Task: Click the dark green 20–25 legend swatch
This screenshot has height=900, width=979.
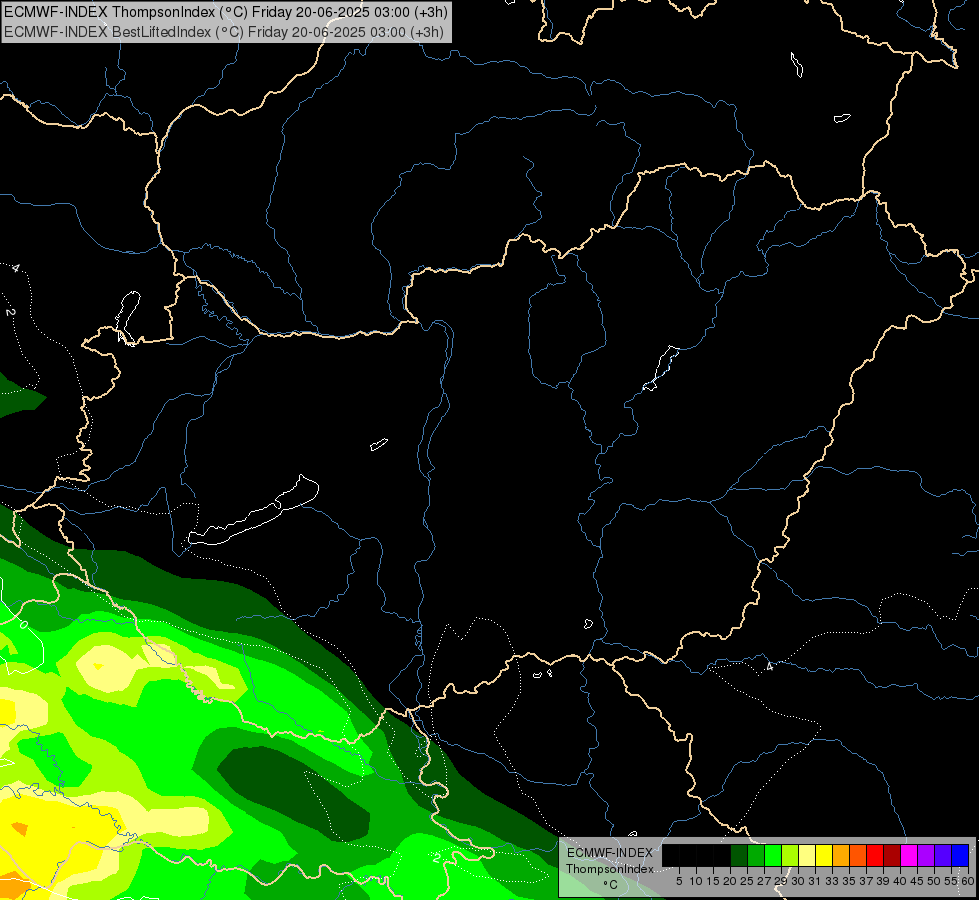Action: (x=739, y=855)
